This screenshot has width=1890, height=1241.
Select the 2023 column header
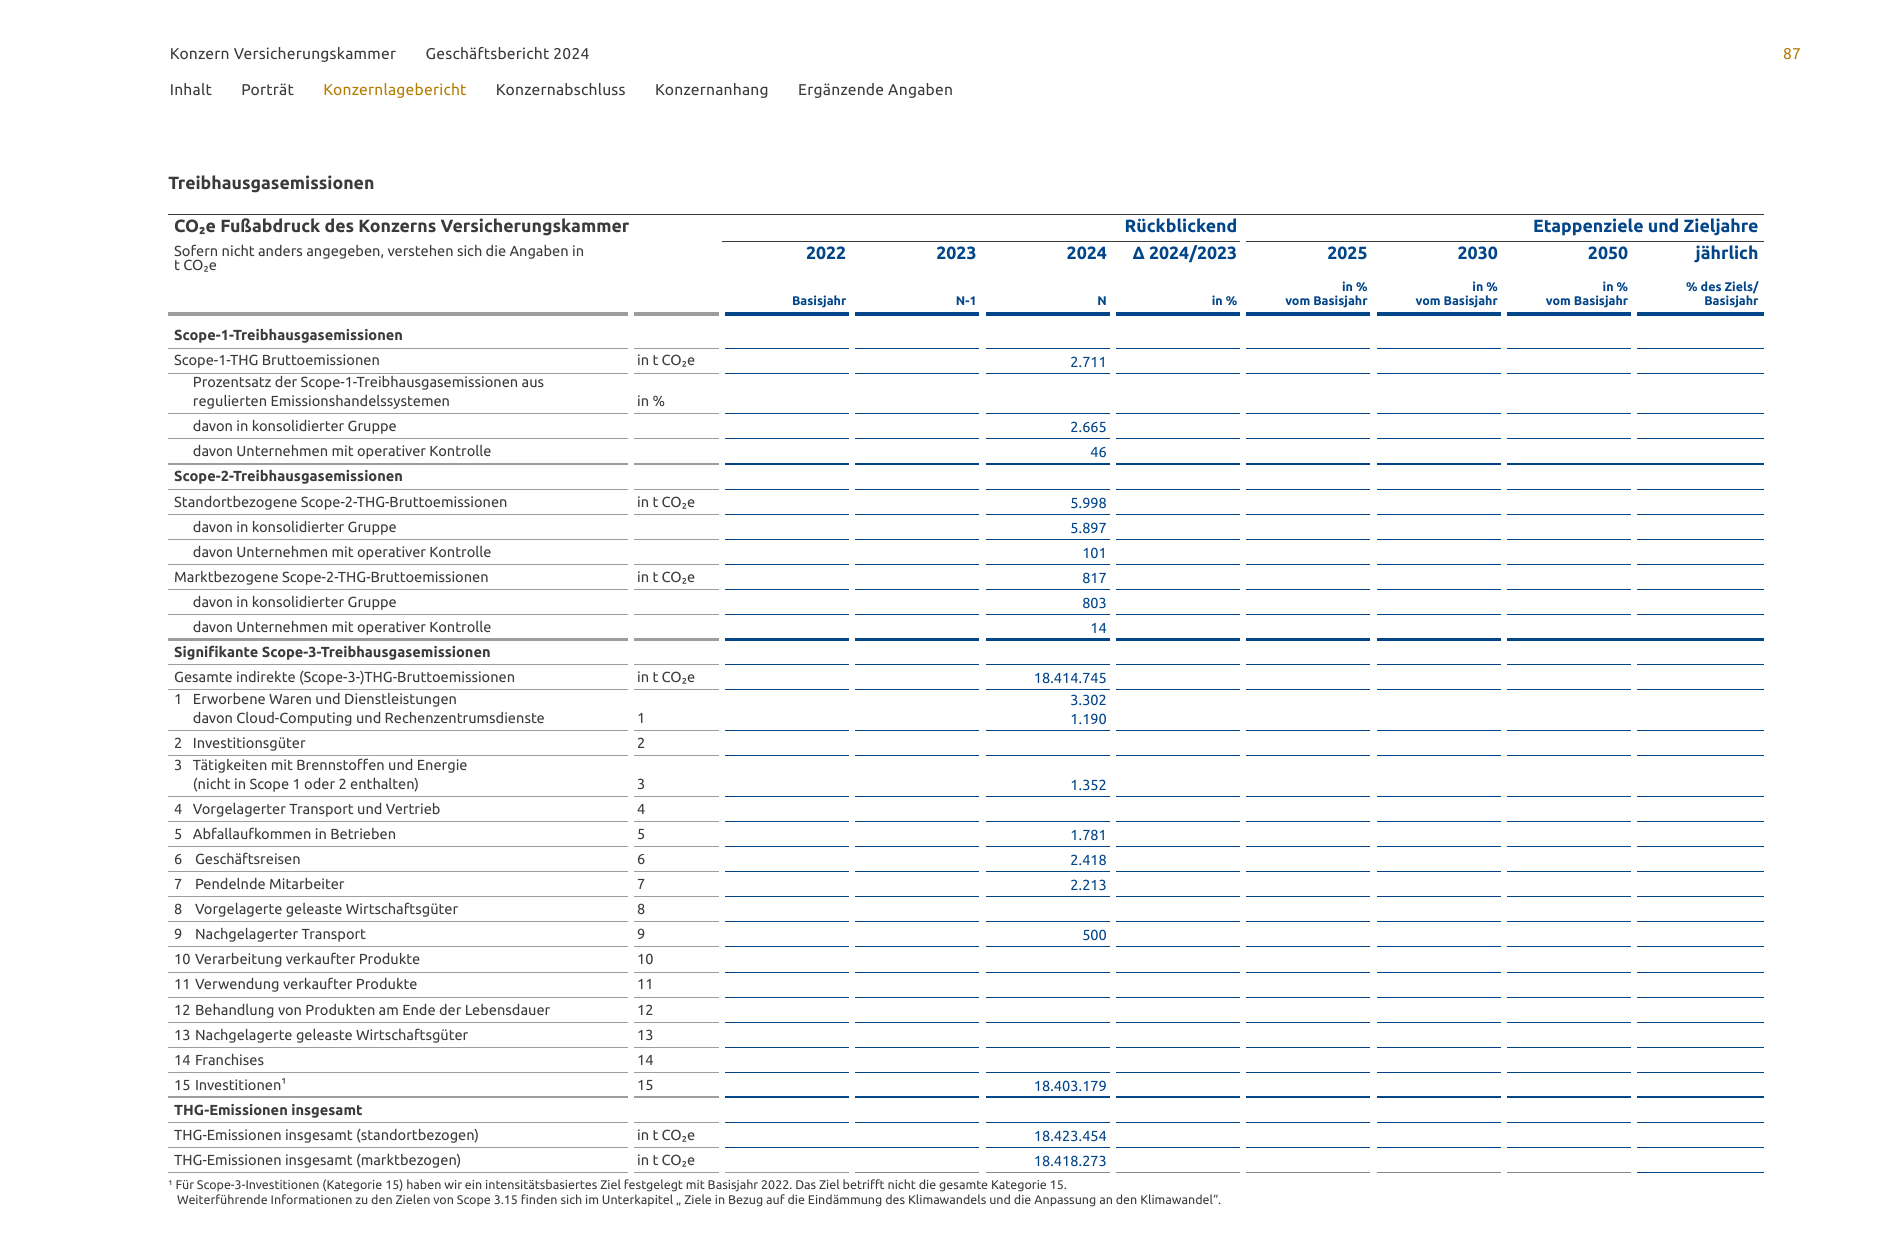click(955, 253)
